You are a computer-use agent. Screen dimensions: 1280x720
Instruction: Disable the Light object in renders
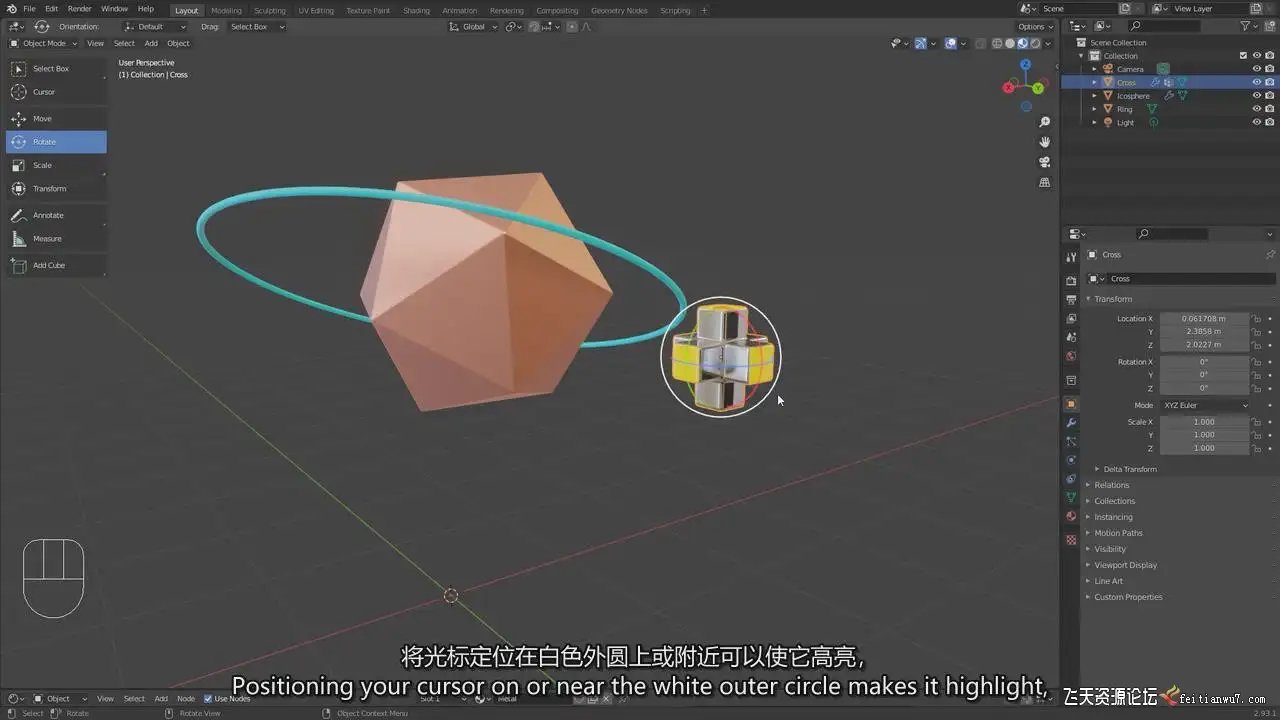click(1269, 122)
